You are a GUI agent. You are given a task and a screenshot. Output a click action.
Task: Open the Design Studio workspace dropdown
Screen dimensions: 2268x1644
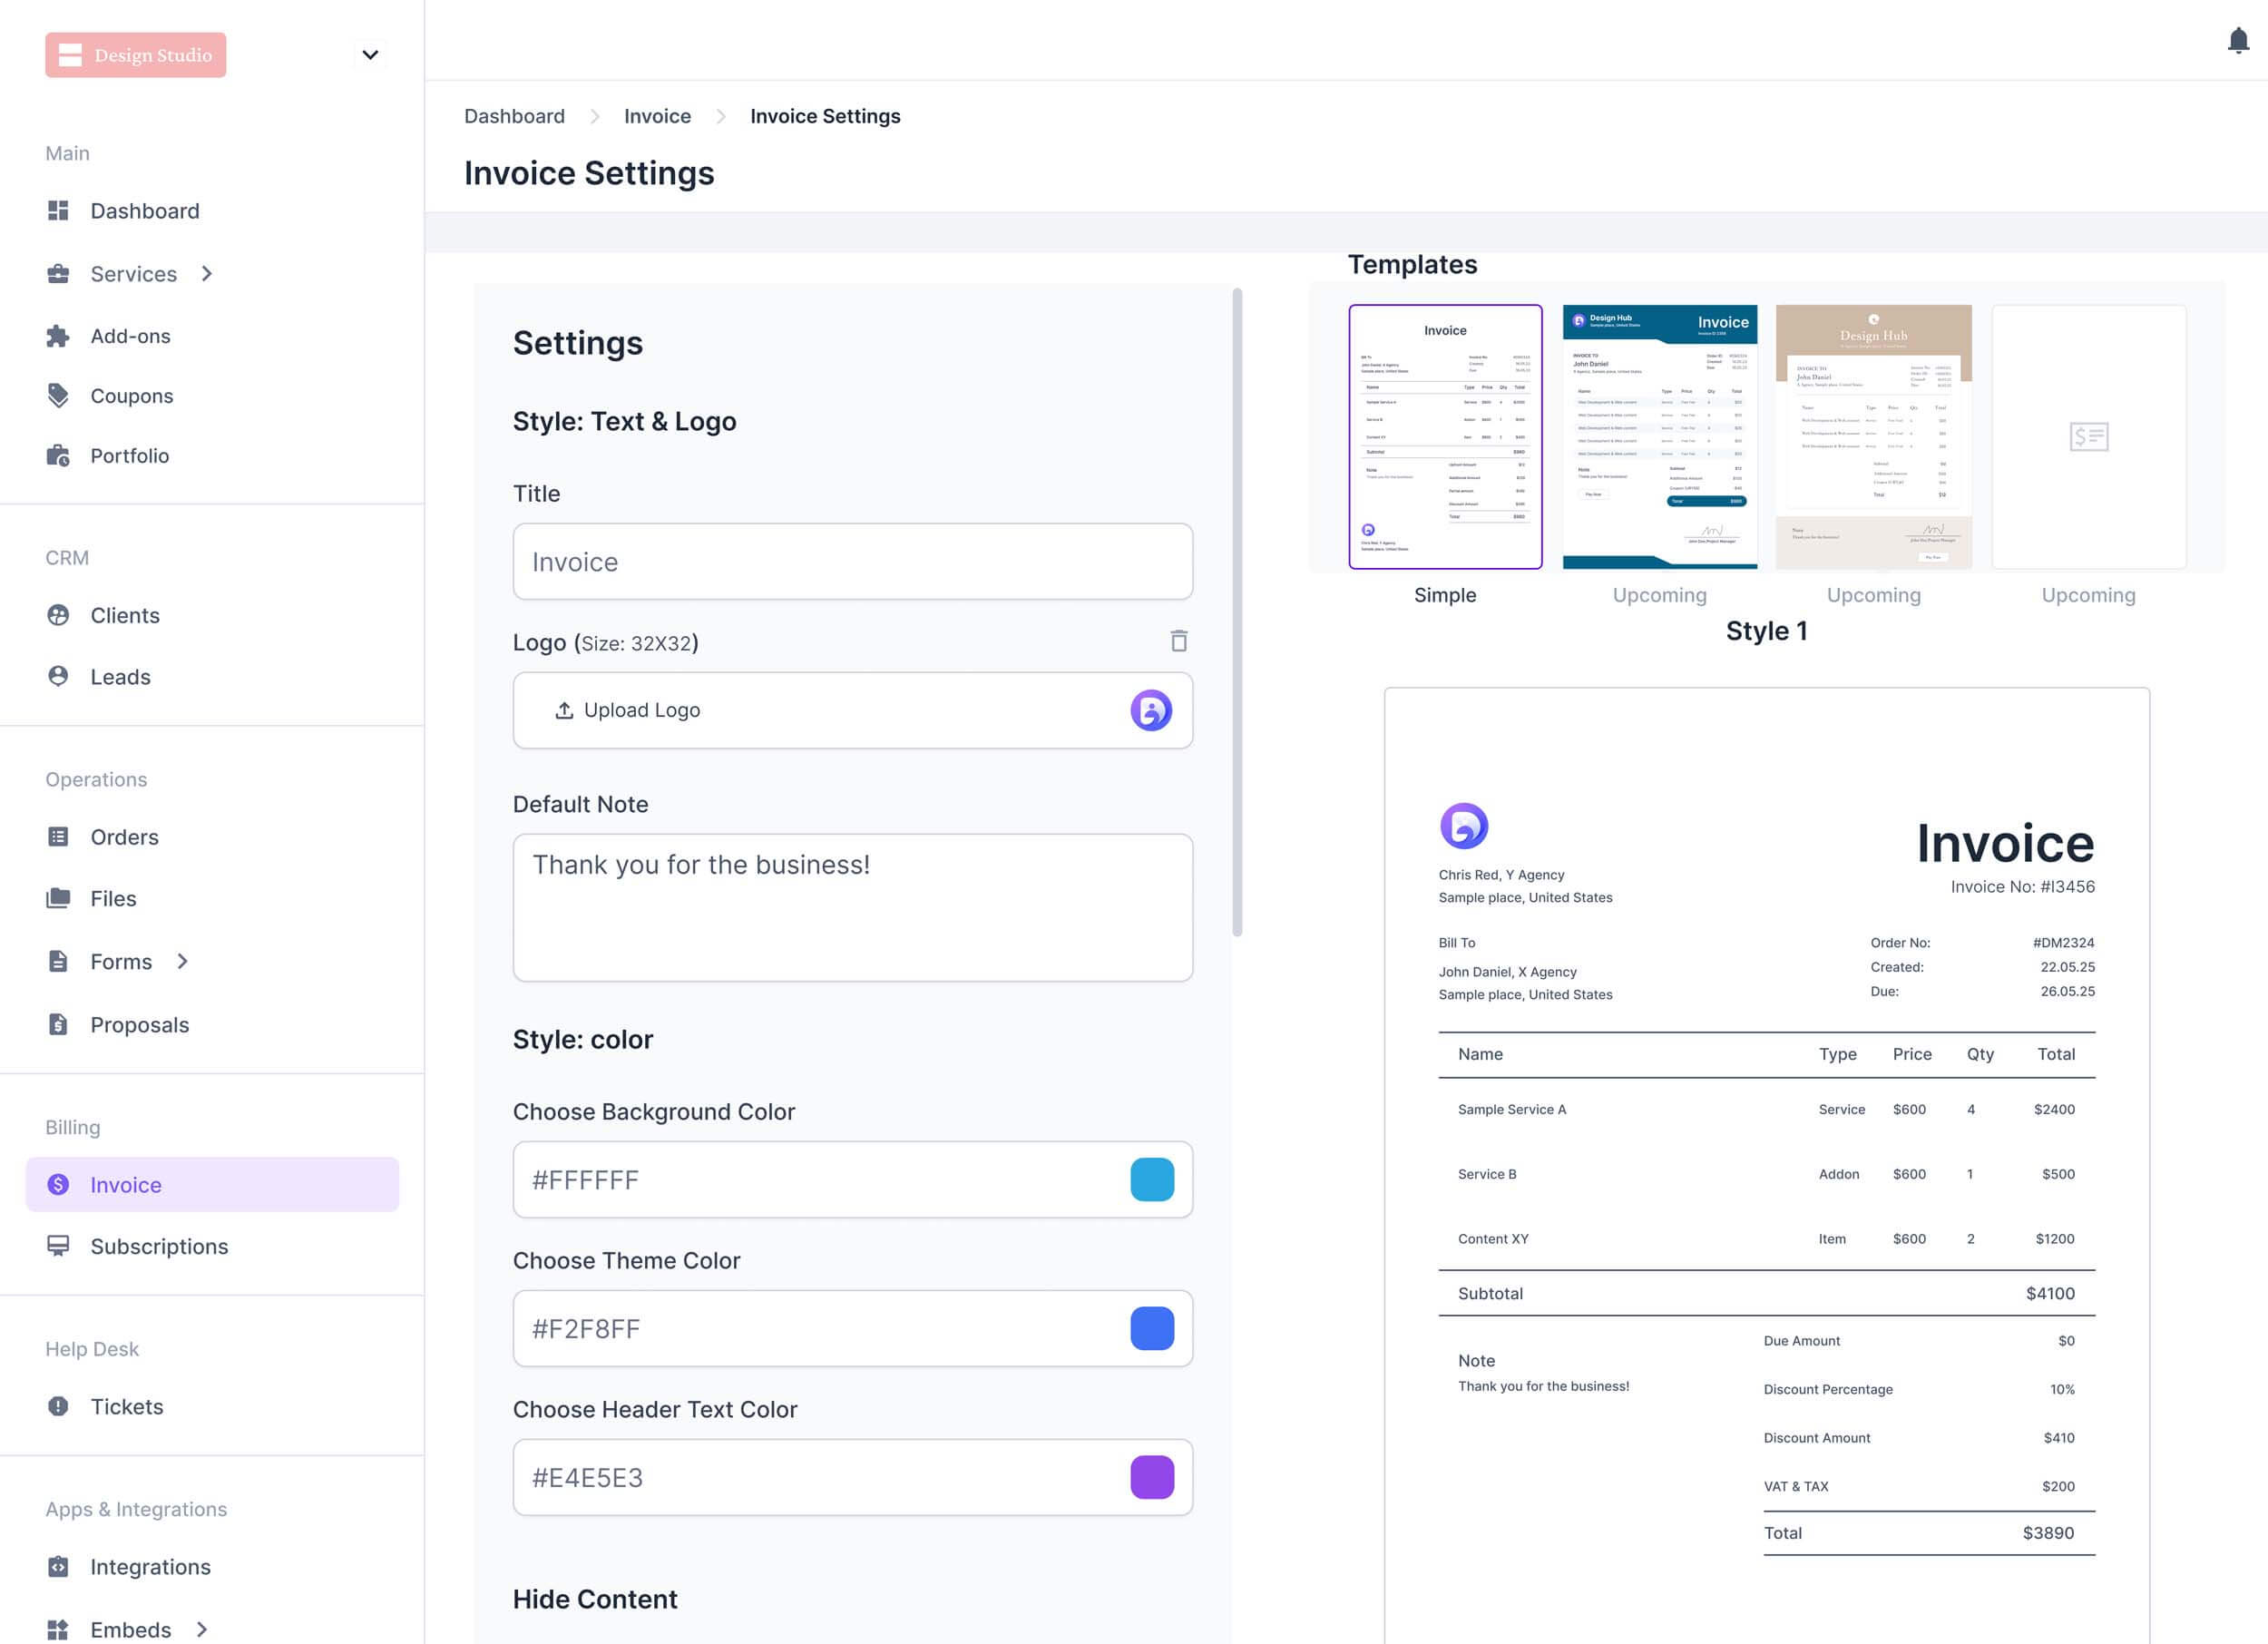(370, 55)
